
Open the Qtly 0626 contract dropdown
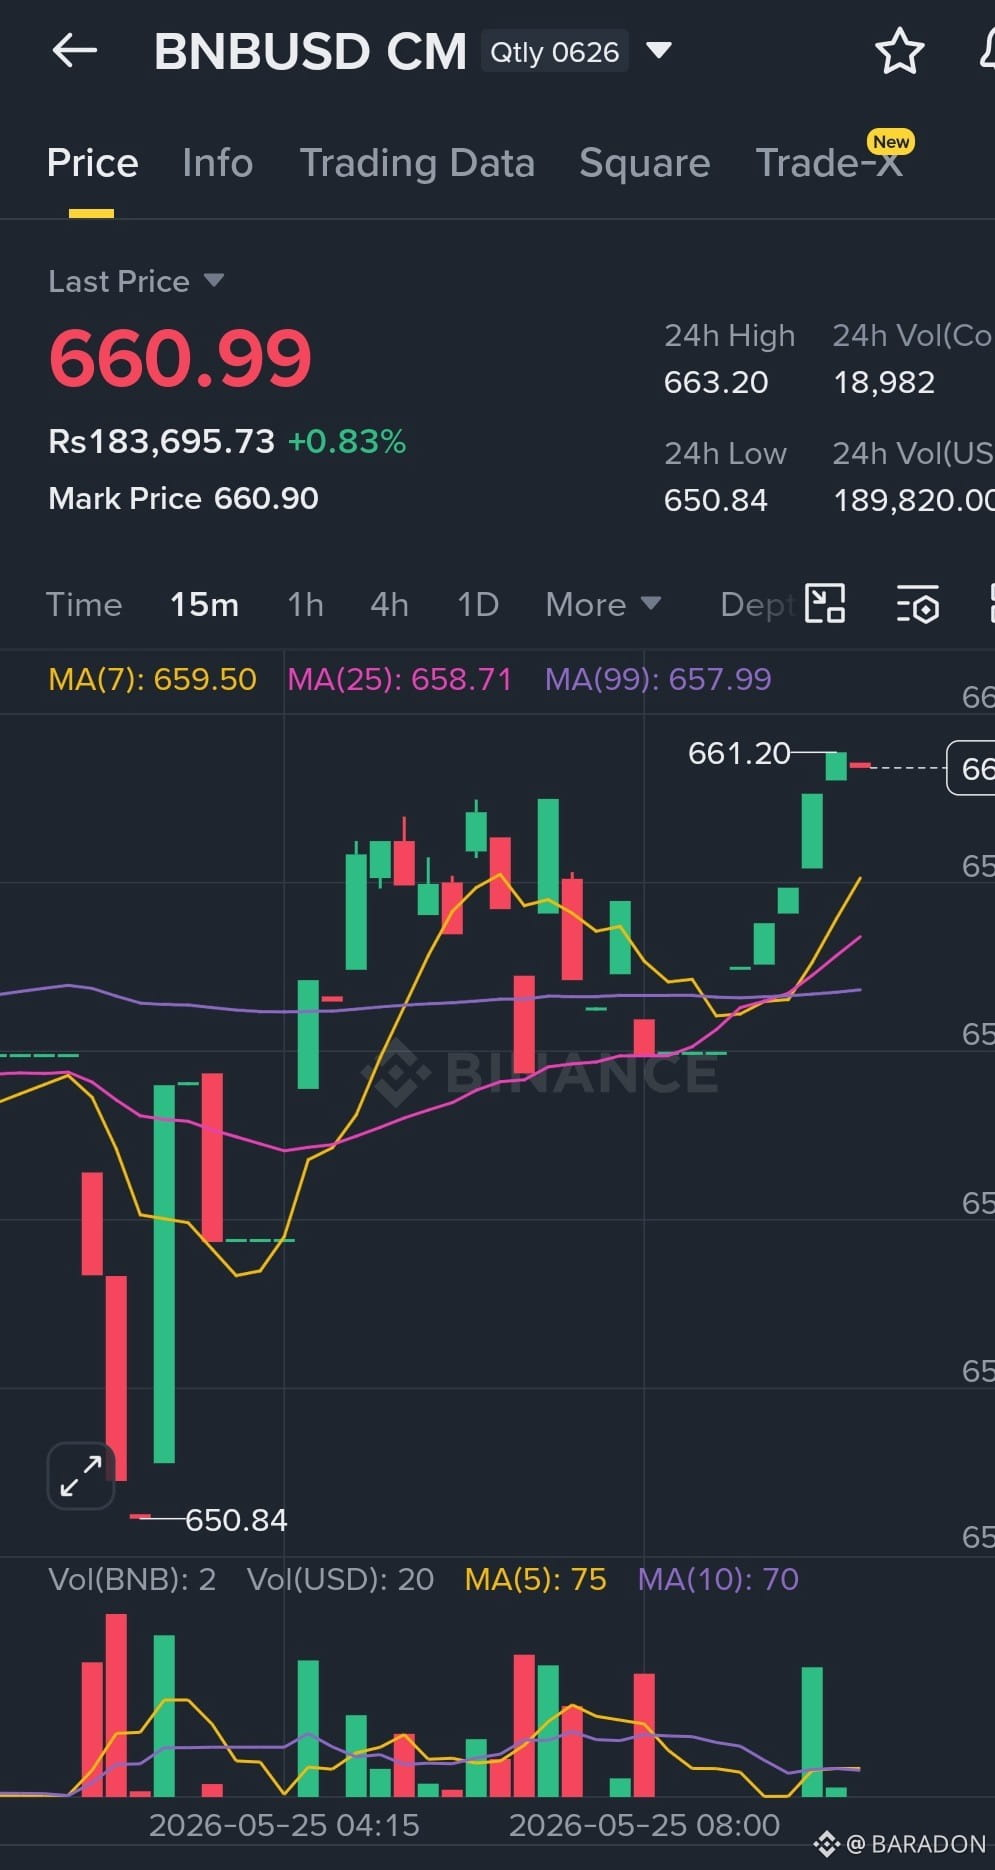tap(578, 51)
